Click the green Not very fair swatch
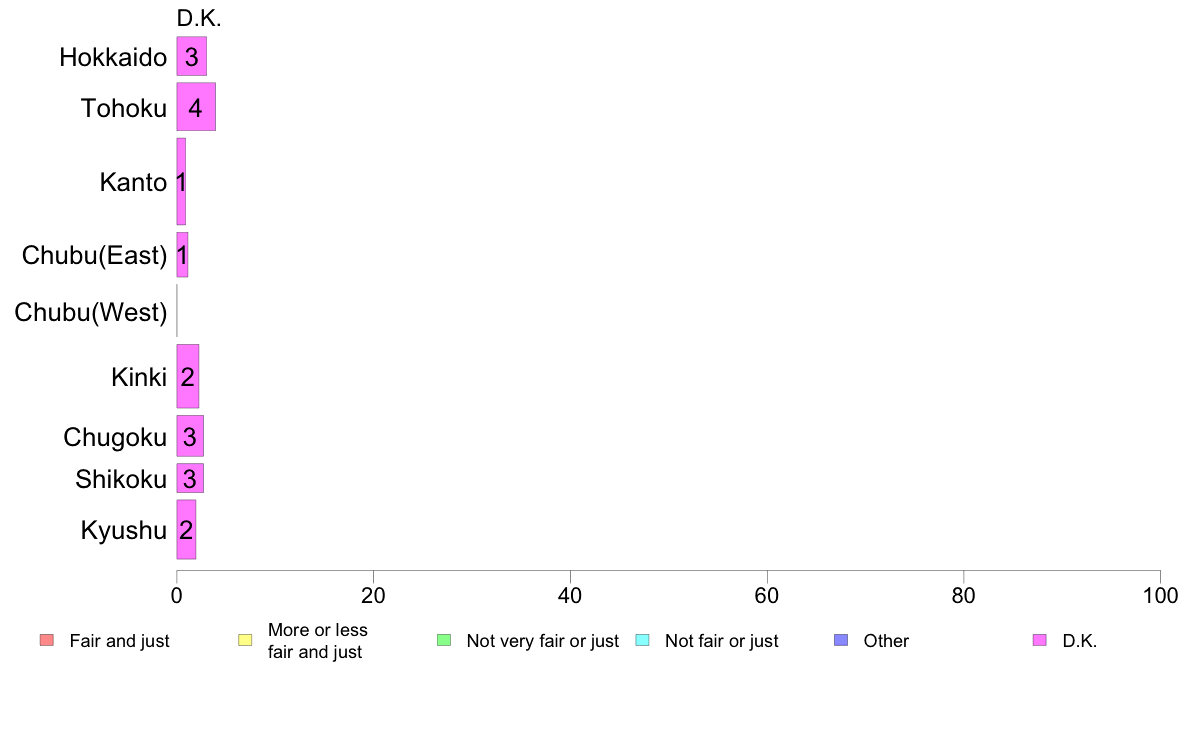This screenshot has height=736, width=1188. click(444, 640)
